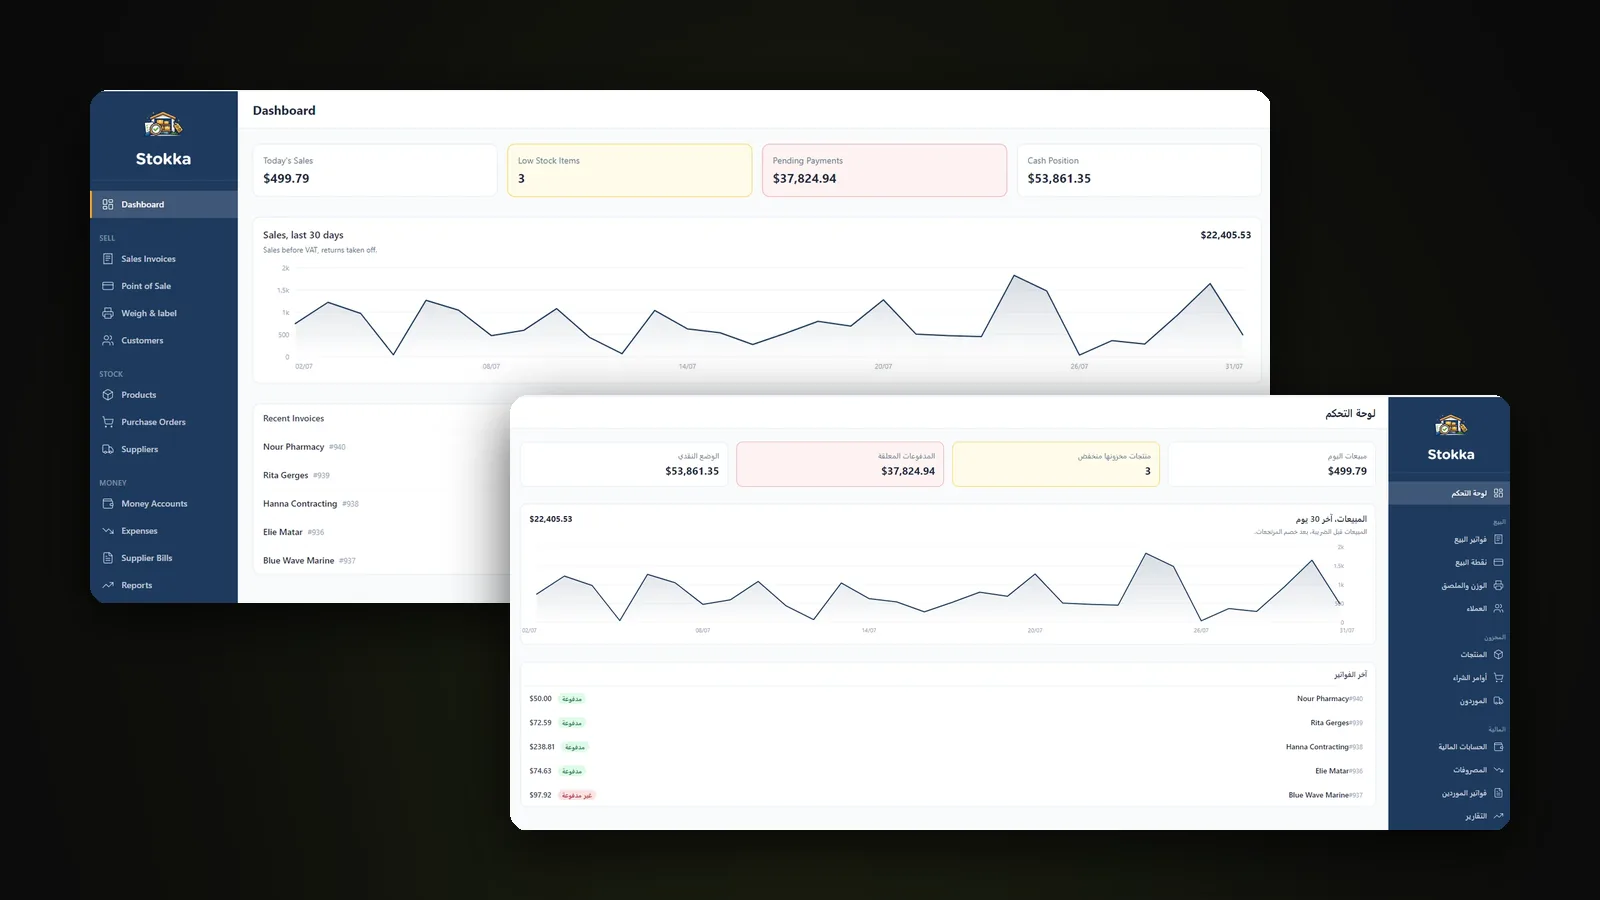Click the Cash Position card
The height and width of the screenshot is (900, 1600).
(1138, 170)
